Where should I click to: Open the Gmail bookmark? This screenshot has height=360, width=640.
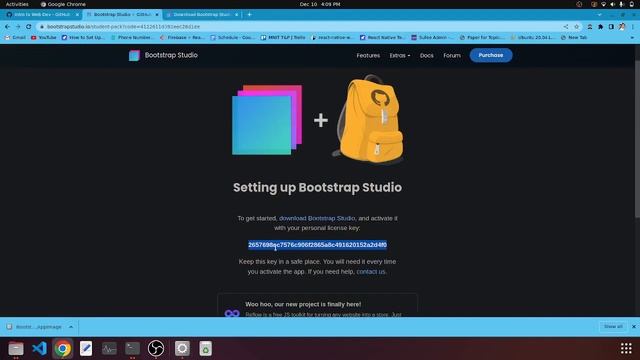coord(16,37)
